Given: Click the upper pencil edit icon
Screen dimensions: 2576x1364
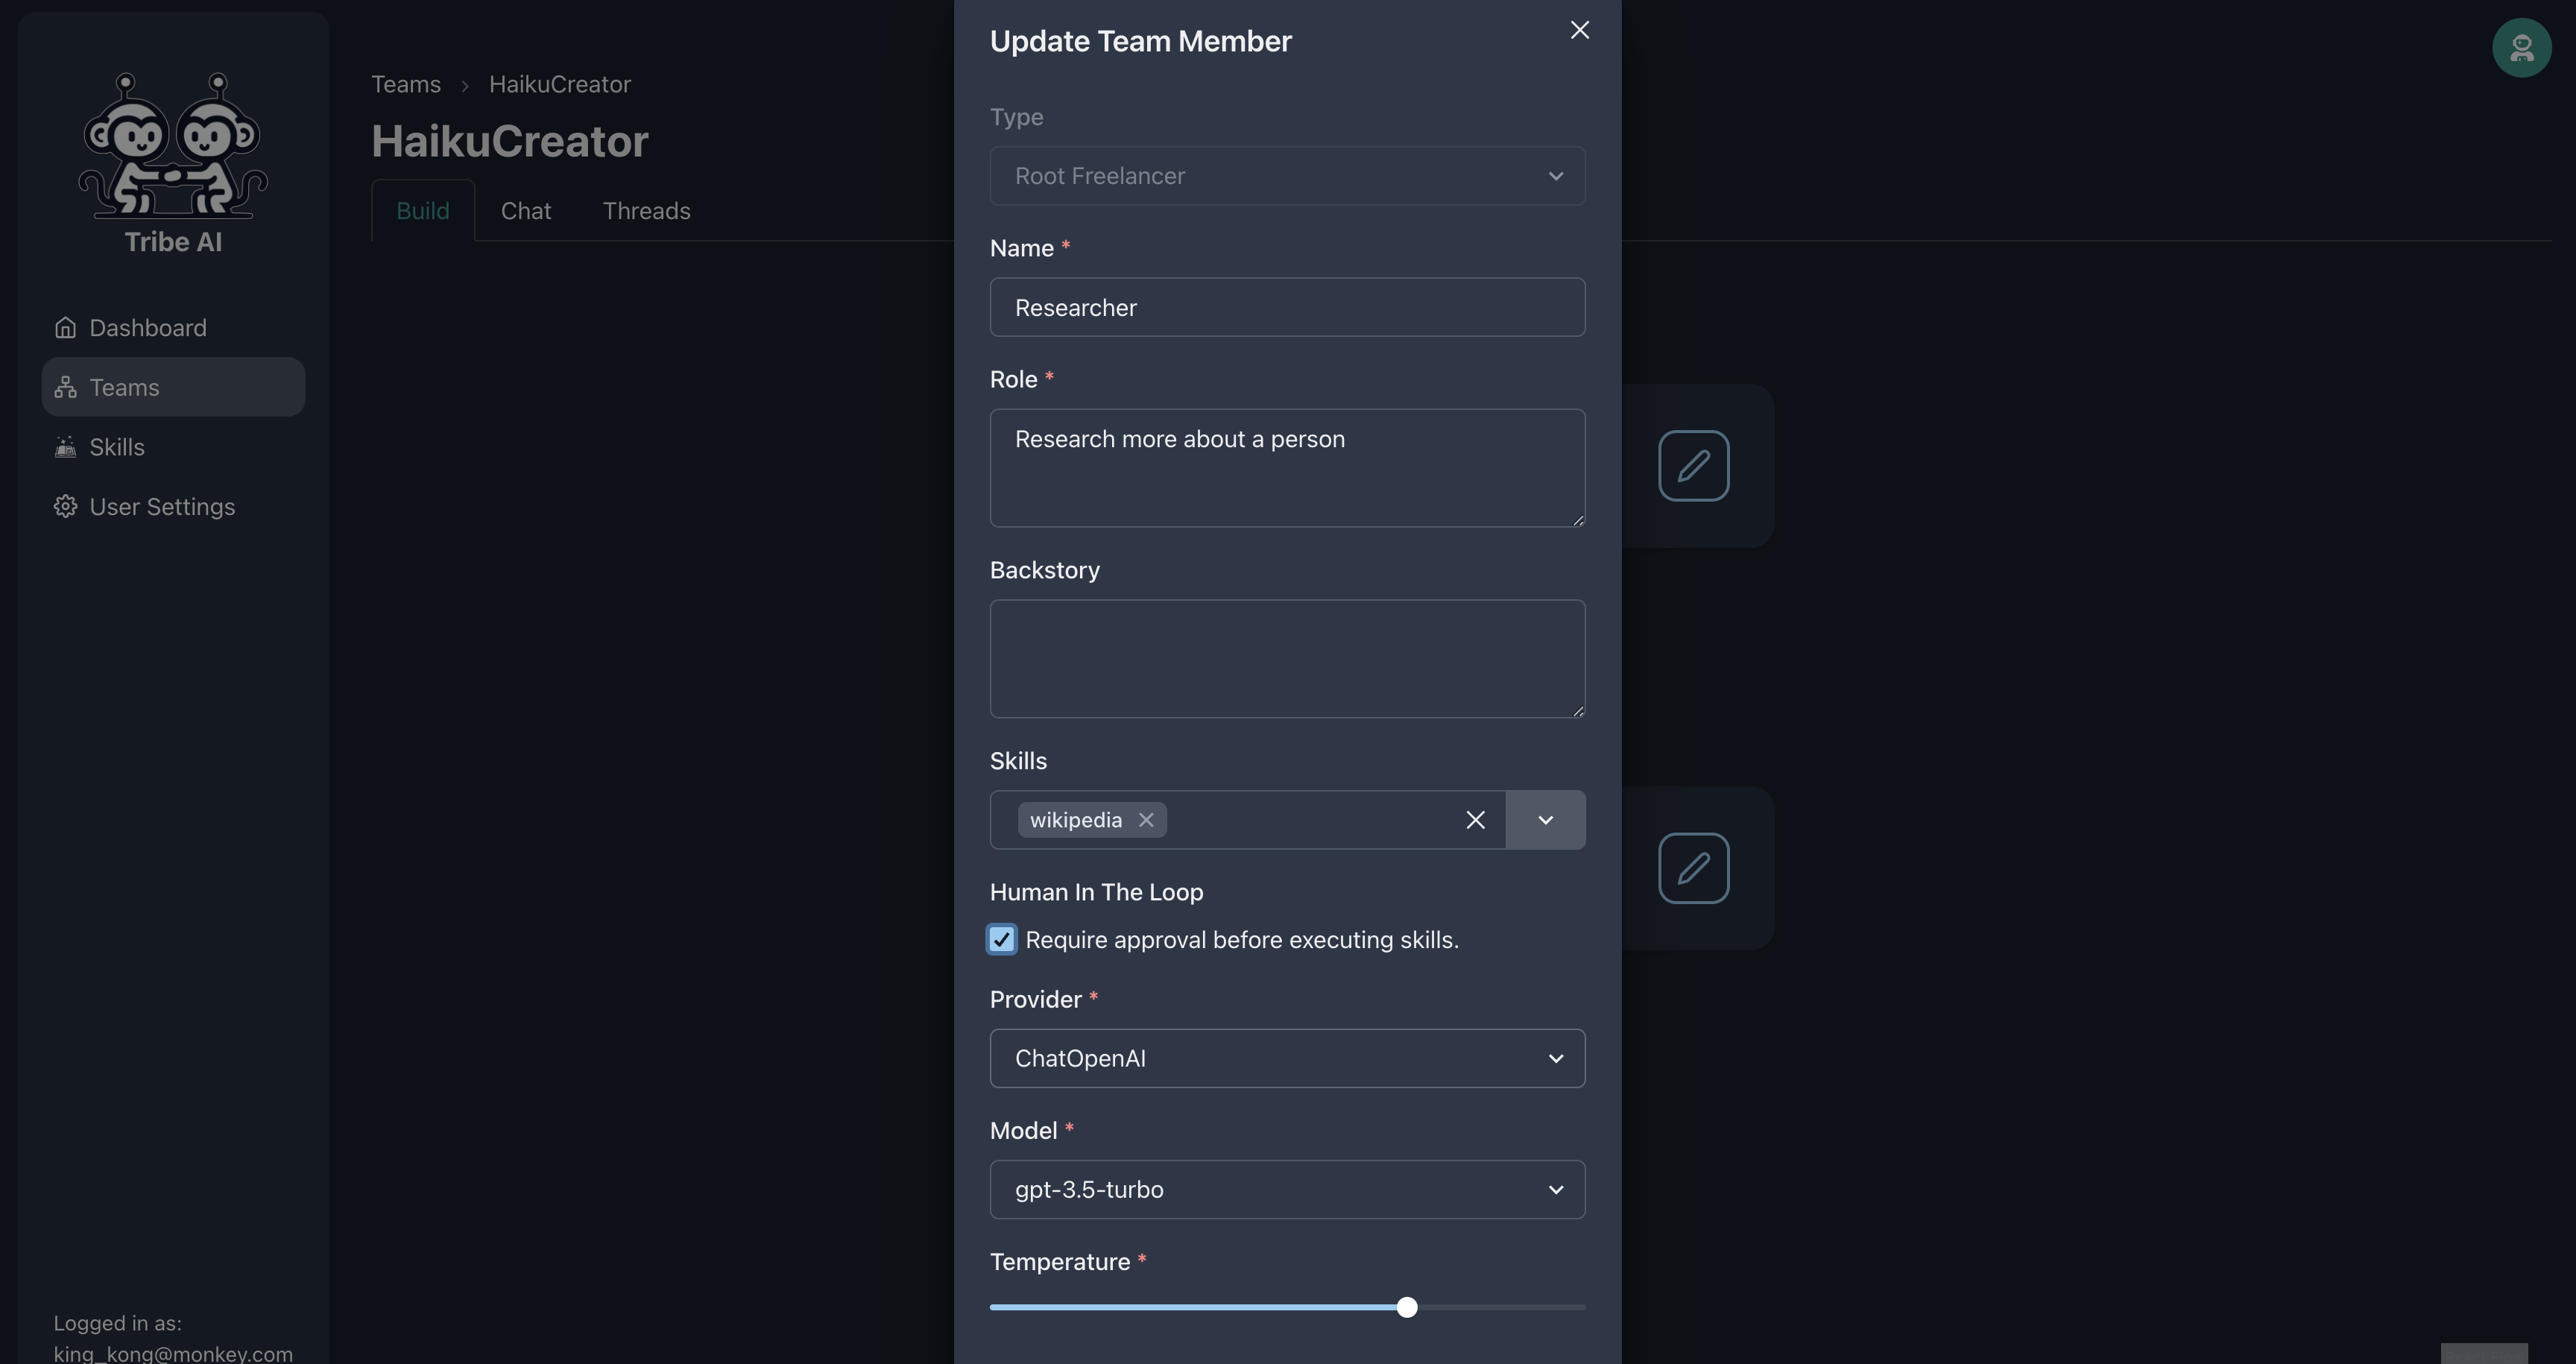Looking at the screenshot, I should [1693, 466].
